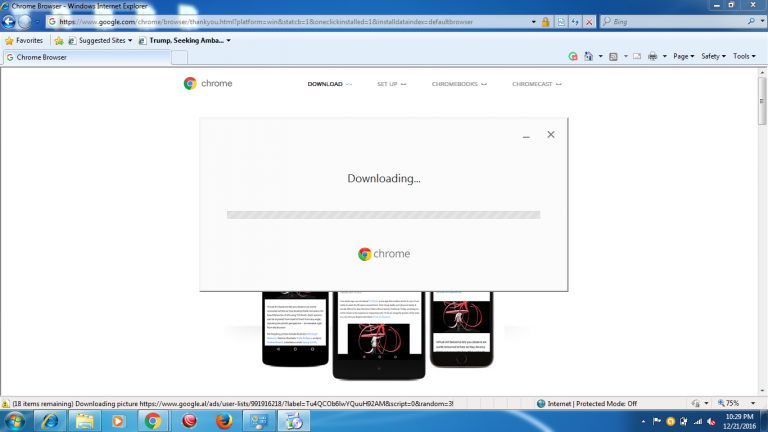Open the CHROMEBOOKS navigation menu item
This screenshot has height=432, width=768.
[458, 84]
